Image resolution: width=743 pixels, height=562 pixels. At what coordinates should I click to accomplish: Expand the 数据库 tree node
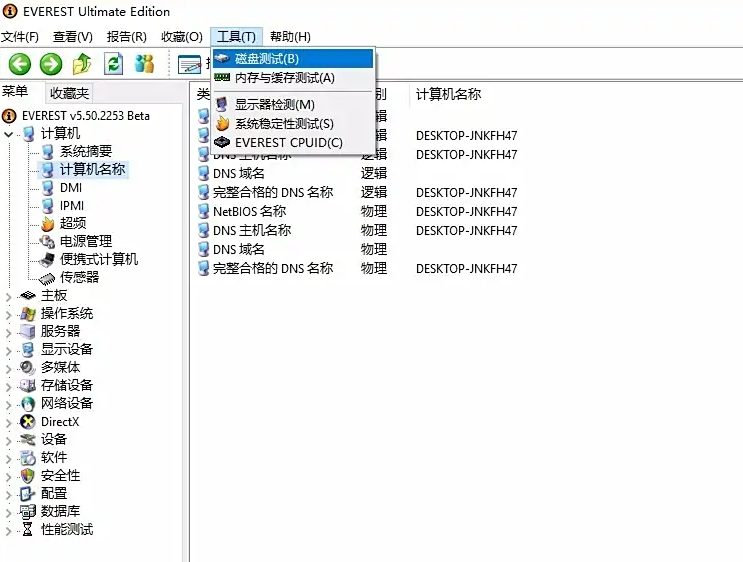8,513
